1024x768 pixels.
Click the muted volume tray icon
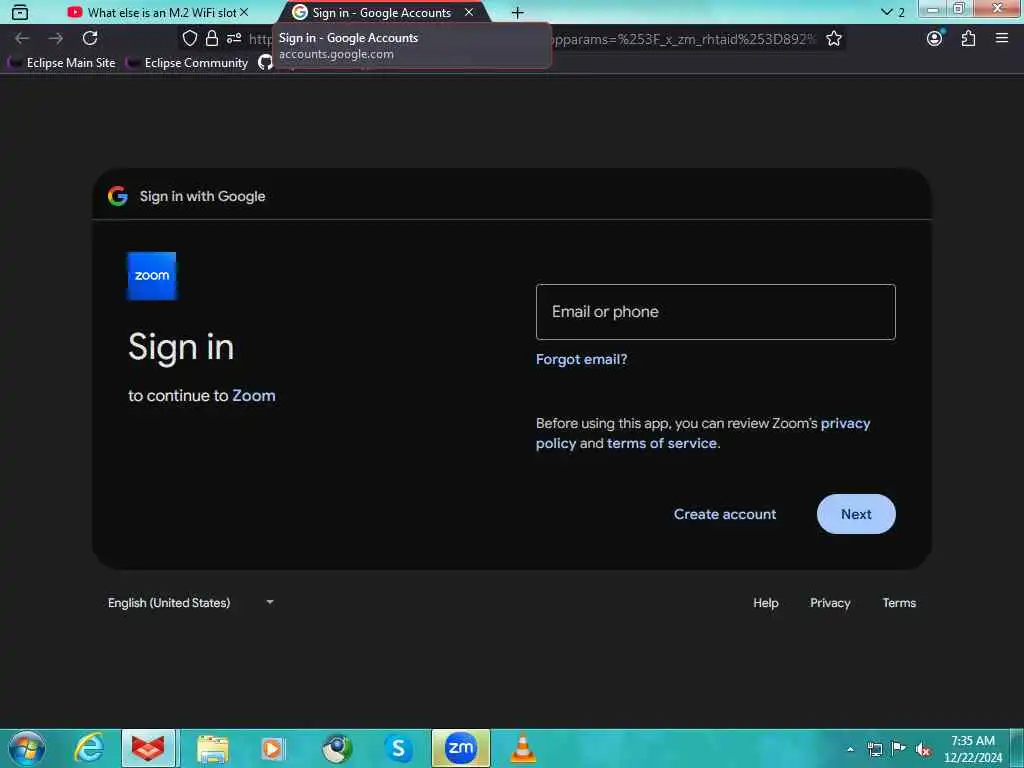[x=923, y=750]
